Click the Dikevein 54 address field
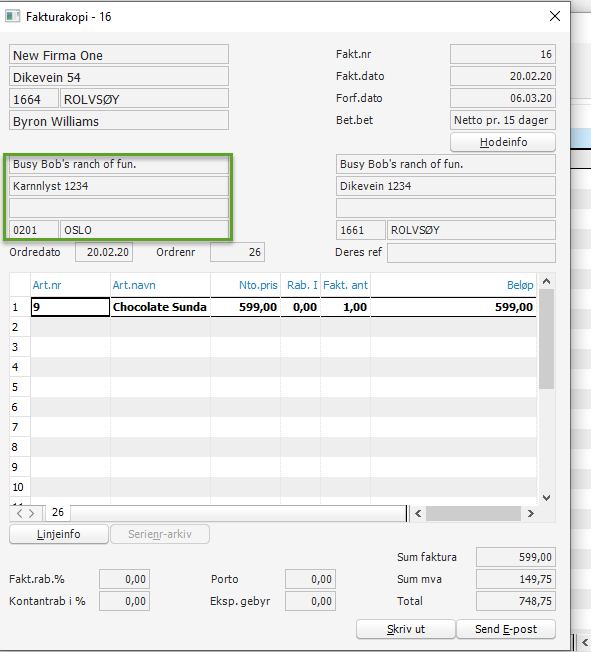The height and width of the screenshot is (652, 591). click(x=119, y=77)
